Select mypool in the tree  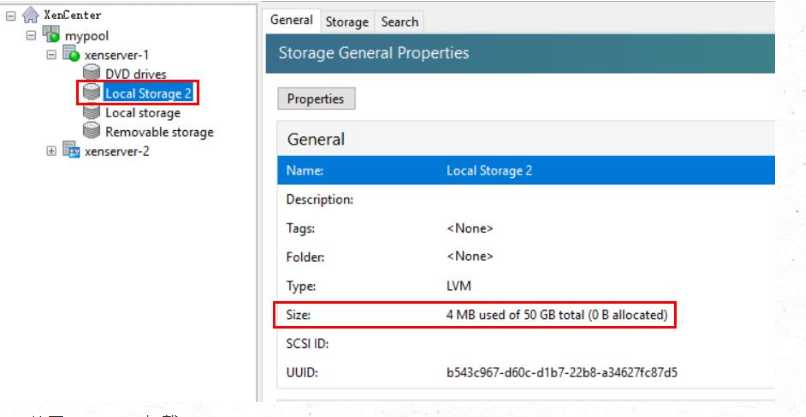87,36
